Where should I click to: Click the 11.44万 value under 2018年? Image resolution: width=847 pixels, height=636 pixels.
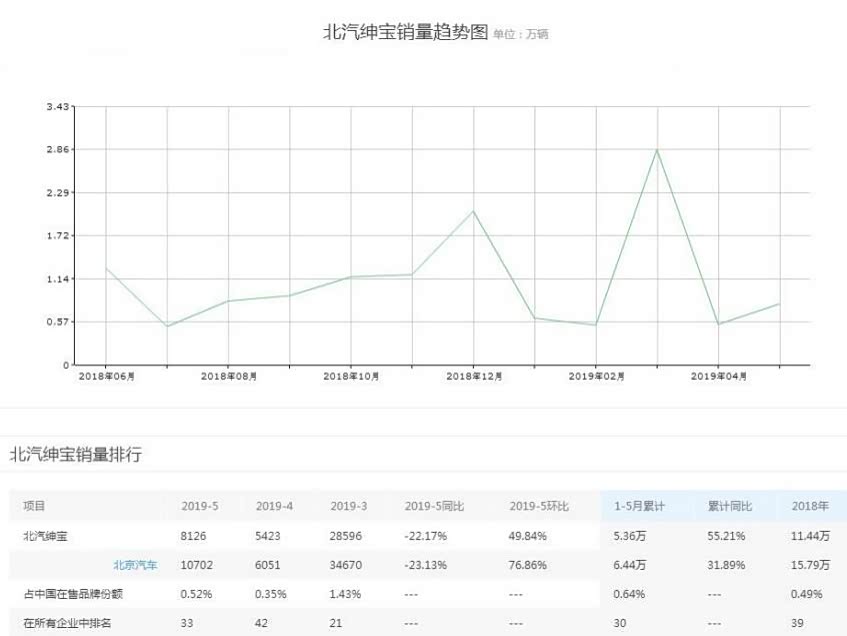[810, 536]
